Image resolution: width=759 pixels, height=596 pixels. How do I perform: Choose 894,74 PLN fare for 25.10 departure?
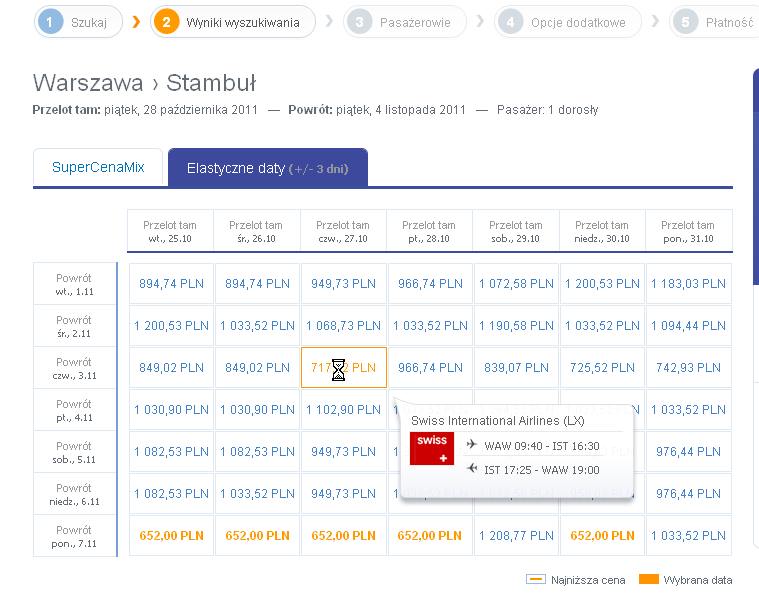point(171,284)
